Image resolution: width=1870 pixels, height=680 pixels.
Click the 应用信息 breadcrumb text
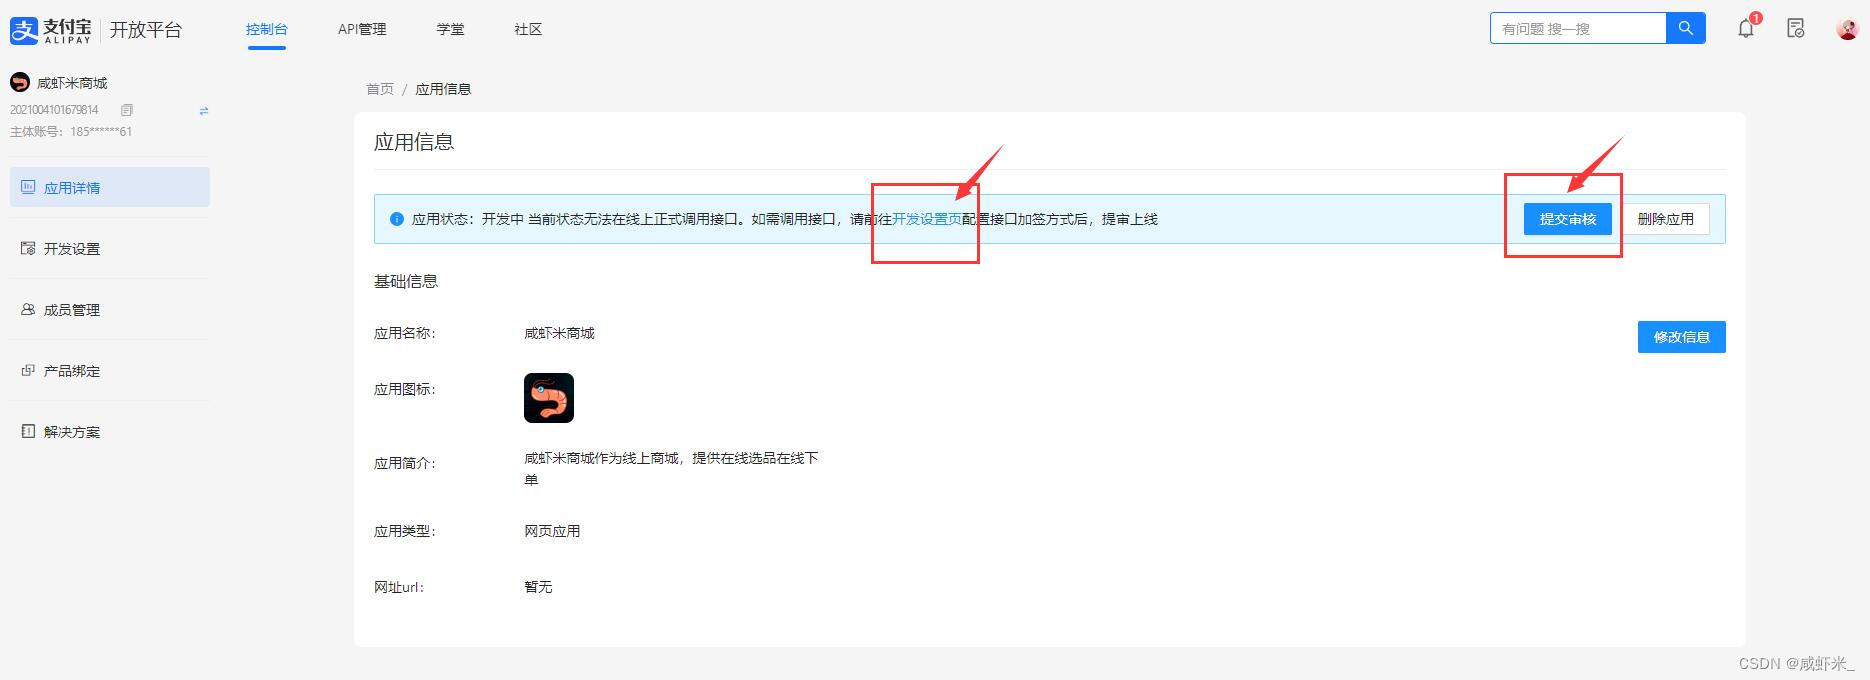(443, 89)
